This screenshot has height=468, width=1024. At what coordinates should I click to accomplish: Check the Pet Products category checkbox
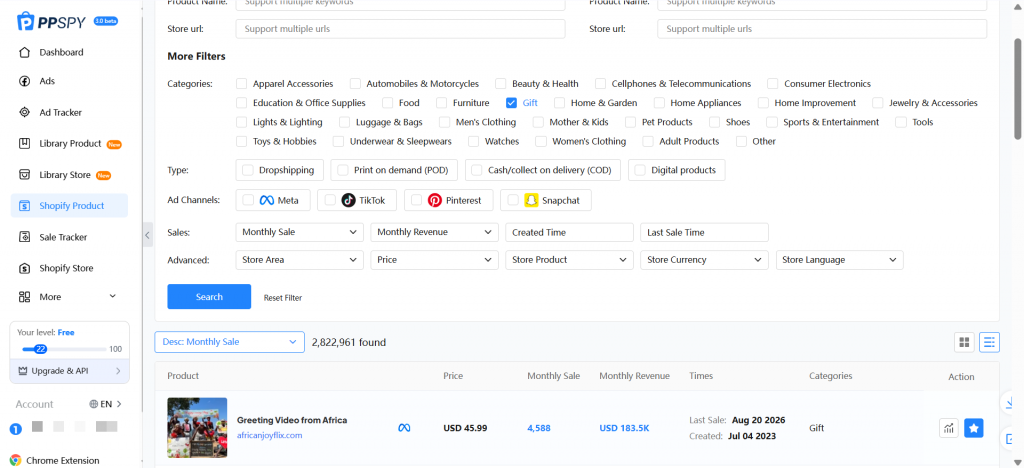coord(630,122)
